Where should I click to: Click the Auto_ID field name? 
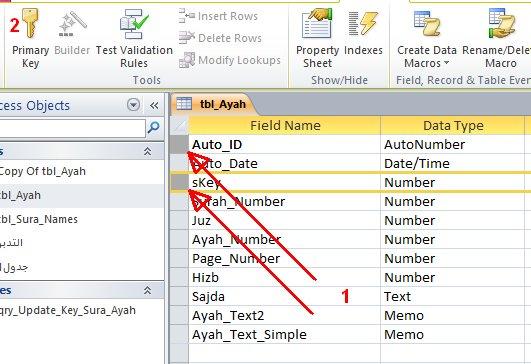click(x=217, y=145)
